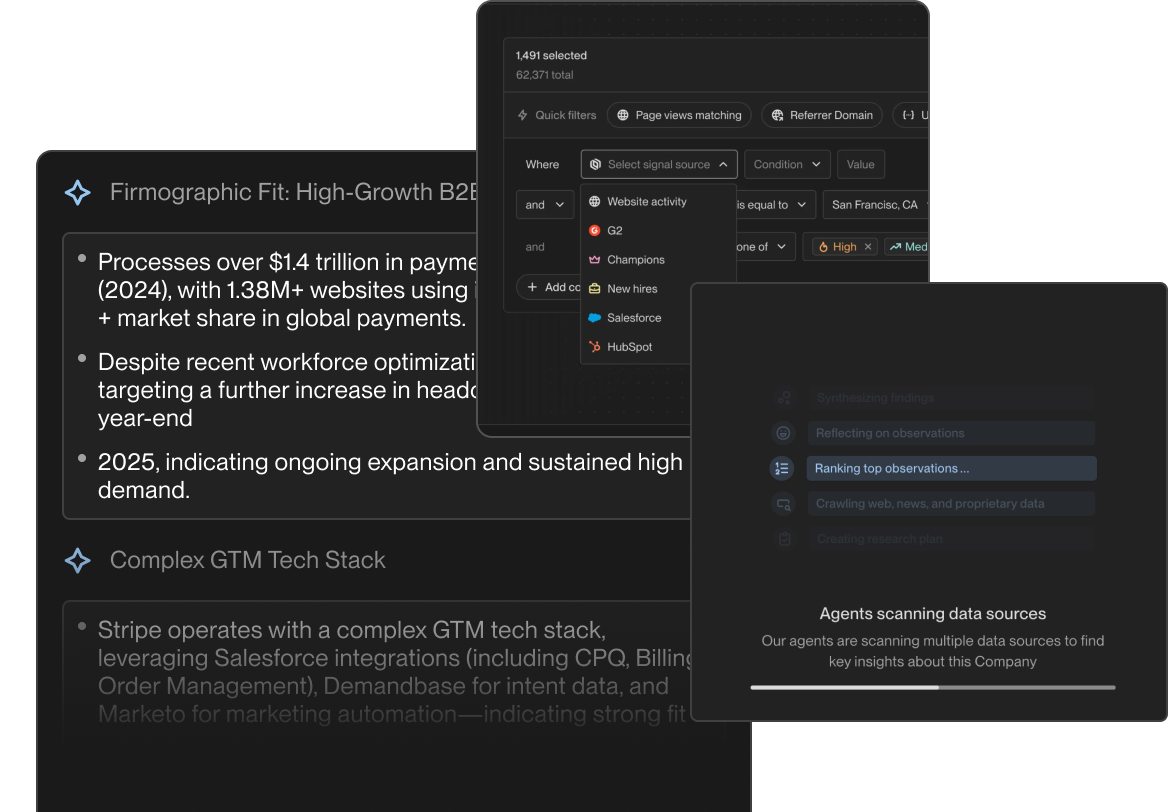Click the Ranking top observations list icon
The image size is (1168, 812).
click(x=782, y=468)
